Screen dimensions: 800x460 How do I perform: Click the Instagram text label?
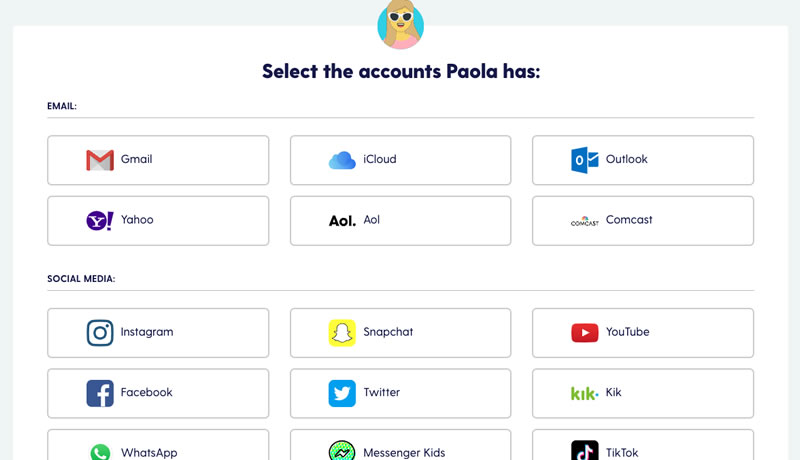pos(147,332)
